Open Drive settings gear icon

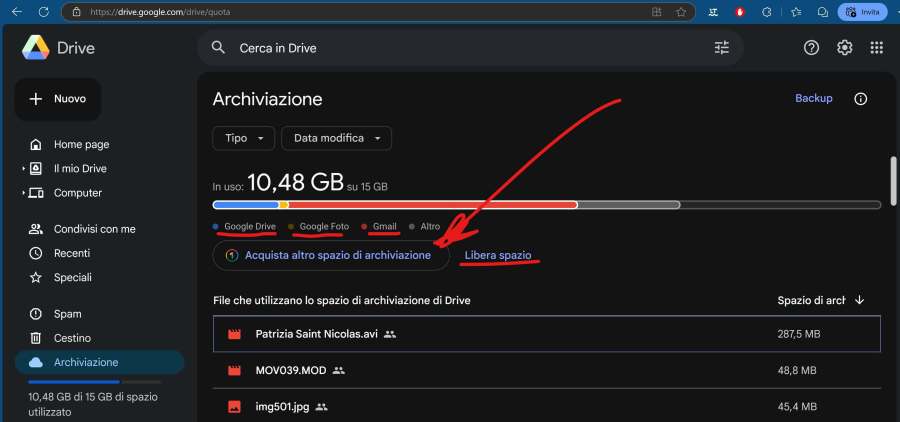[x=844, y=48]
